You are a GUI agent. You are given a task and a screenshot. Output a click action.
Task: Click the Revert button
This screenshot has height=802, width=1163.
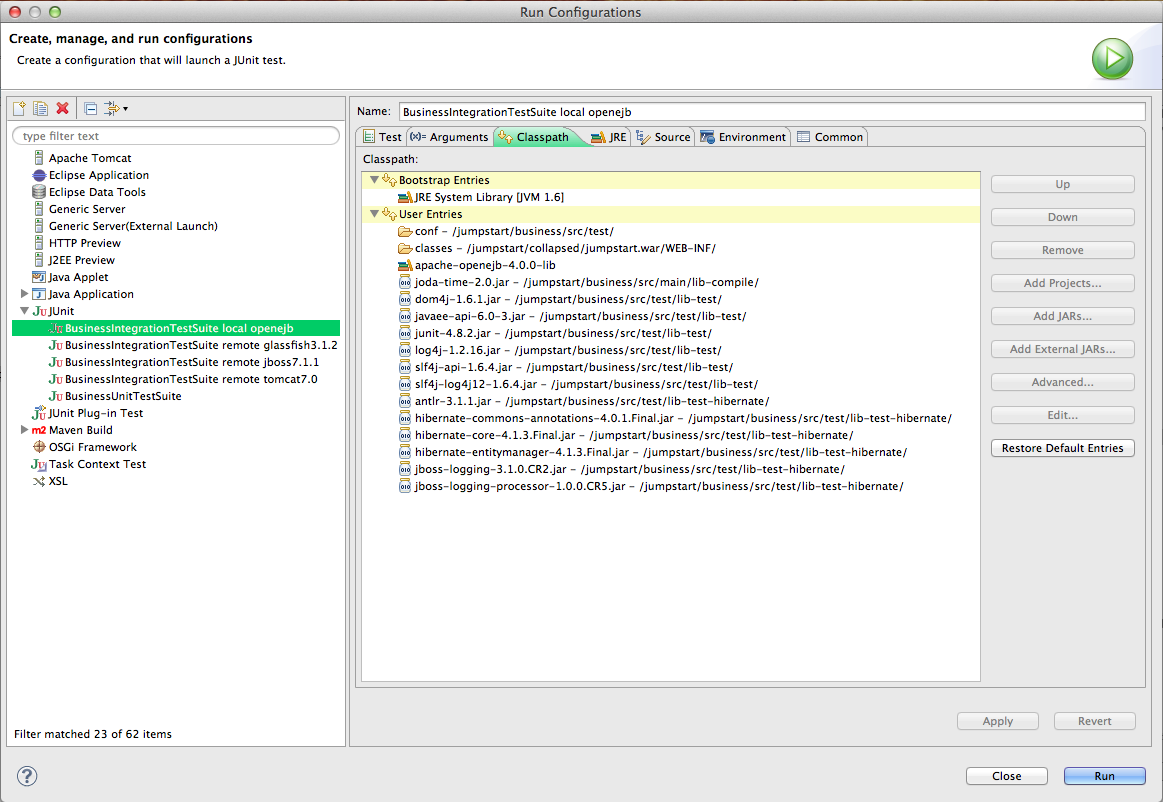point(1095,721)
